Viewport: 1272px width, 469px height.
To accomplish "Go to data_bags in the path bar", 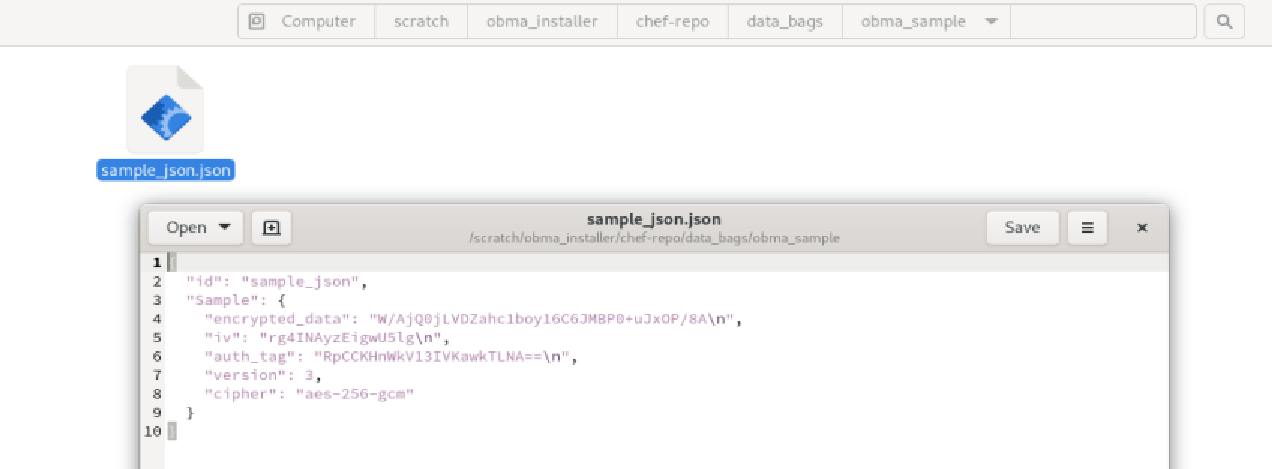I will pos(785,21).
